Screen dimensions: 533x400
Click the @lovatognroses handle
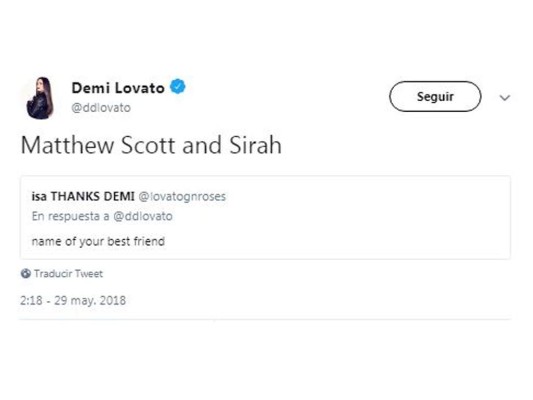(x=182, y=196)
